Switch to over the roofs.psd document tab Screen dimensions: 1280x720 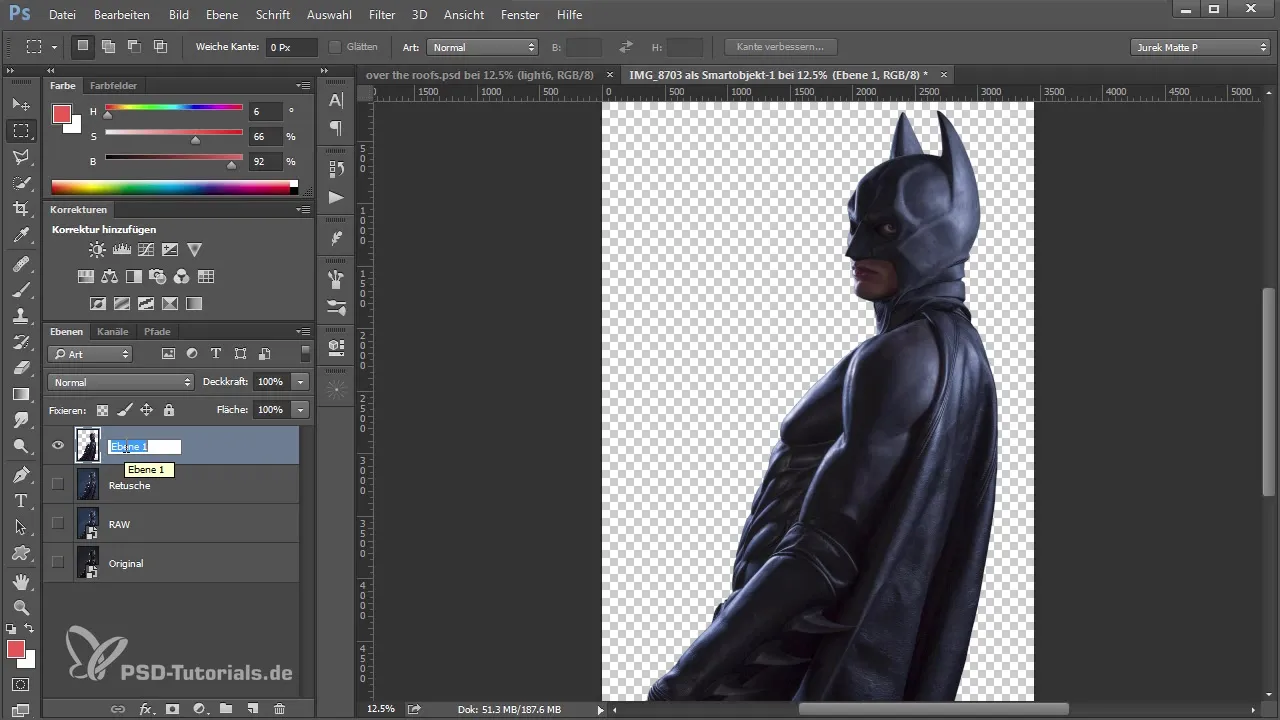(480, 75)
